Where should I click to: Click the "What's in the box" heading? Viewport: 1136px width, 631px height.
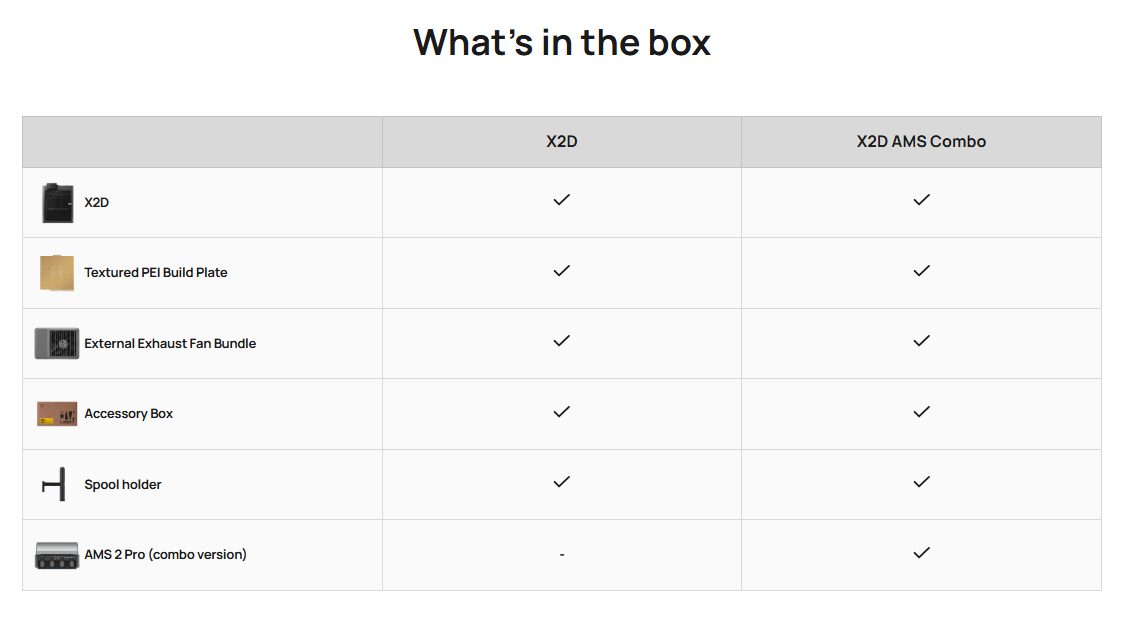(x=562, y=43)
